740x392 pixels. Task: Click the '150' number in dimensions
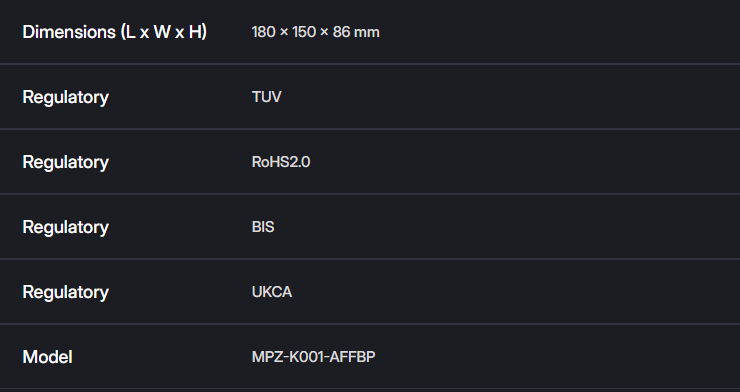click(x=303, y=32)
